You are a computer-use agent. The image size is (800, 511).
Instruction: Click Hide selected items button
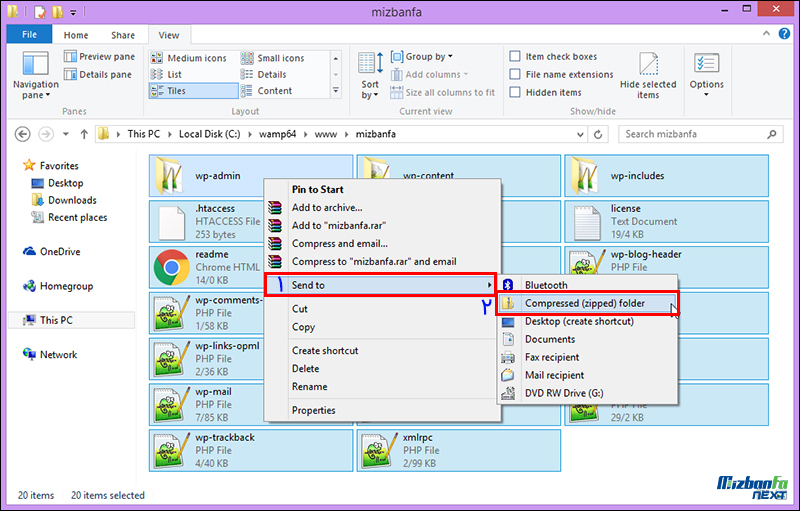point(648,75)
